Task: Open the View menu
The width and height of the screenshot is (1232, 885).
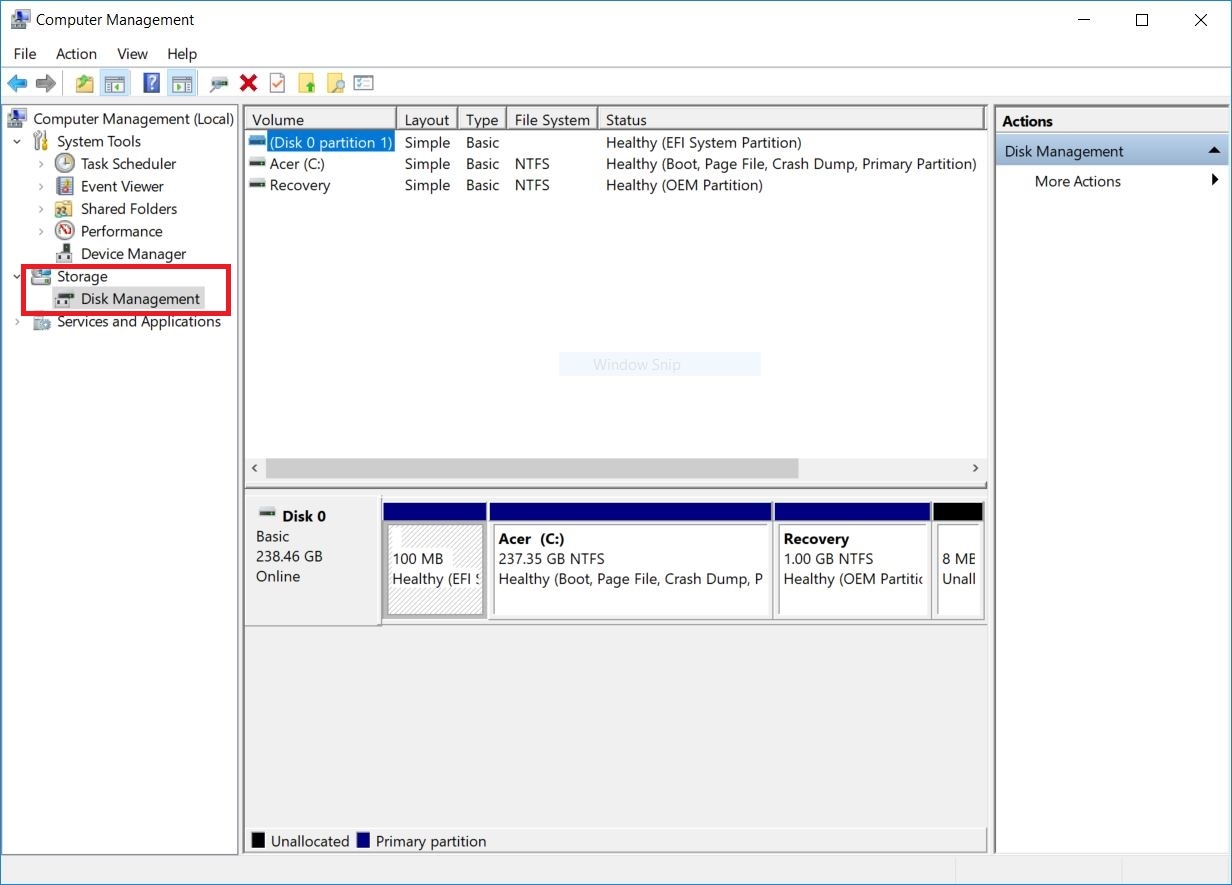Action: click(132, 54)
